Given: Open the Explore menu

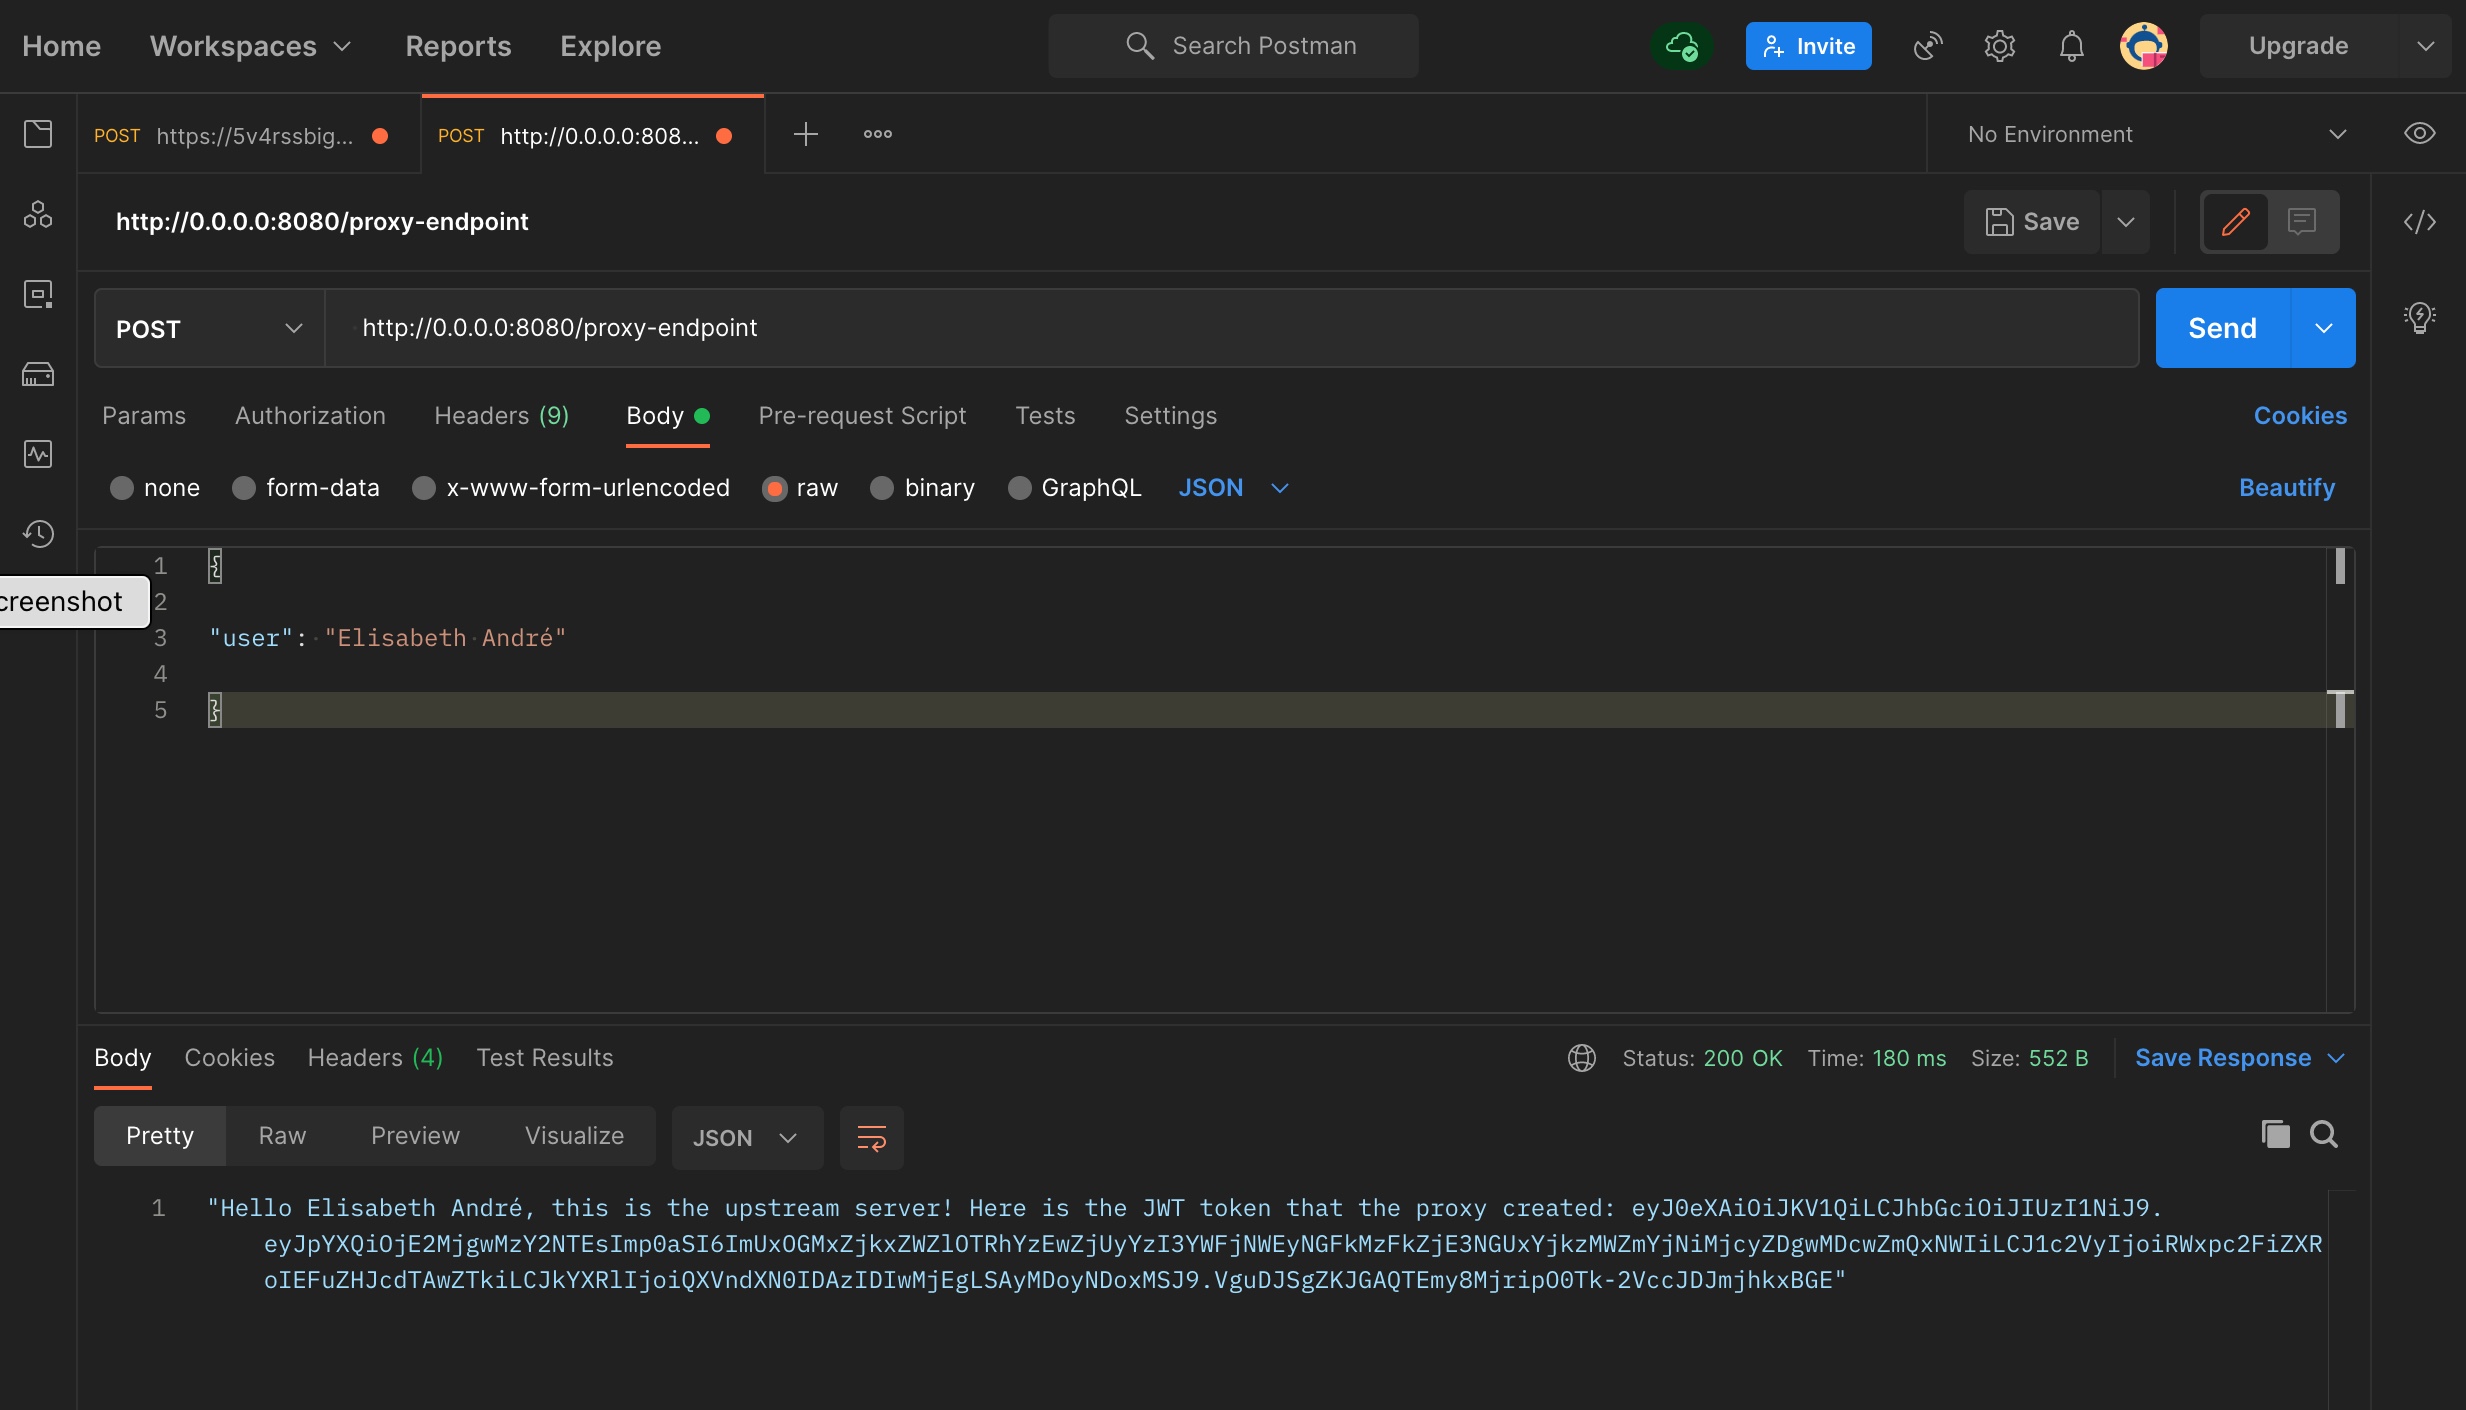Looking at the screenshot, I should (x=610, y=46).
